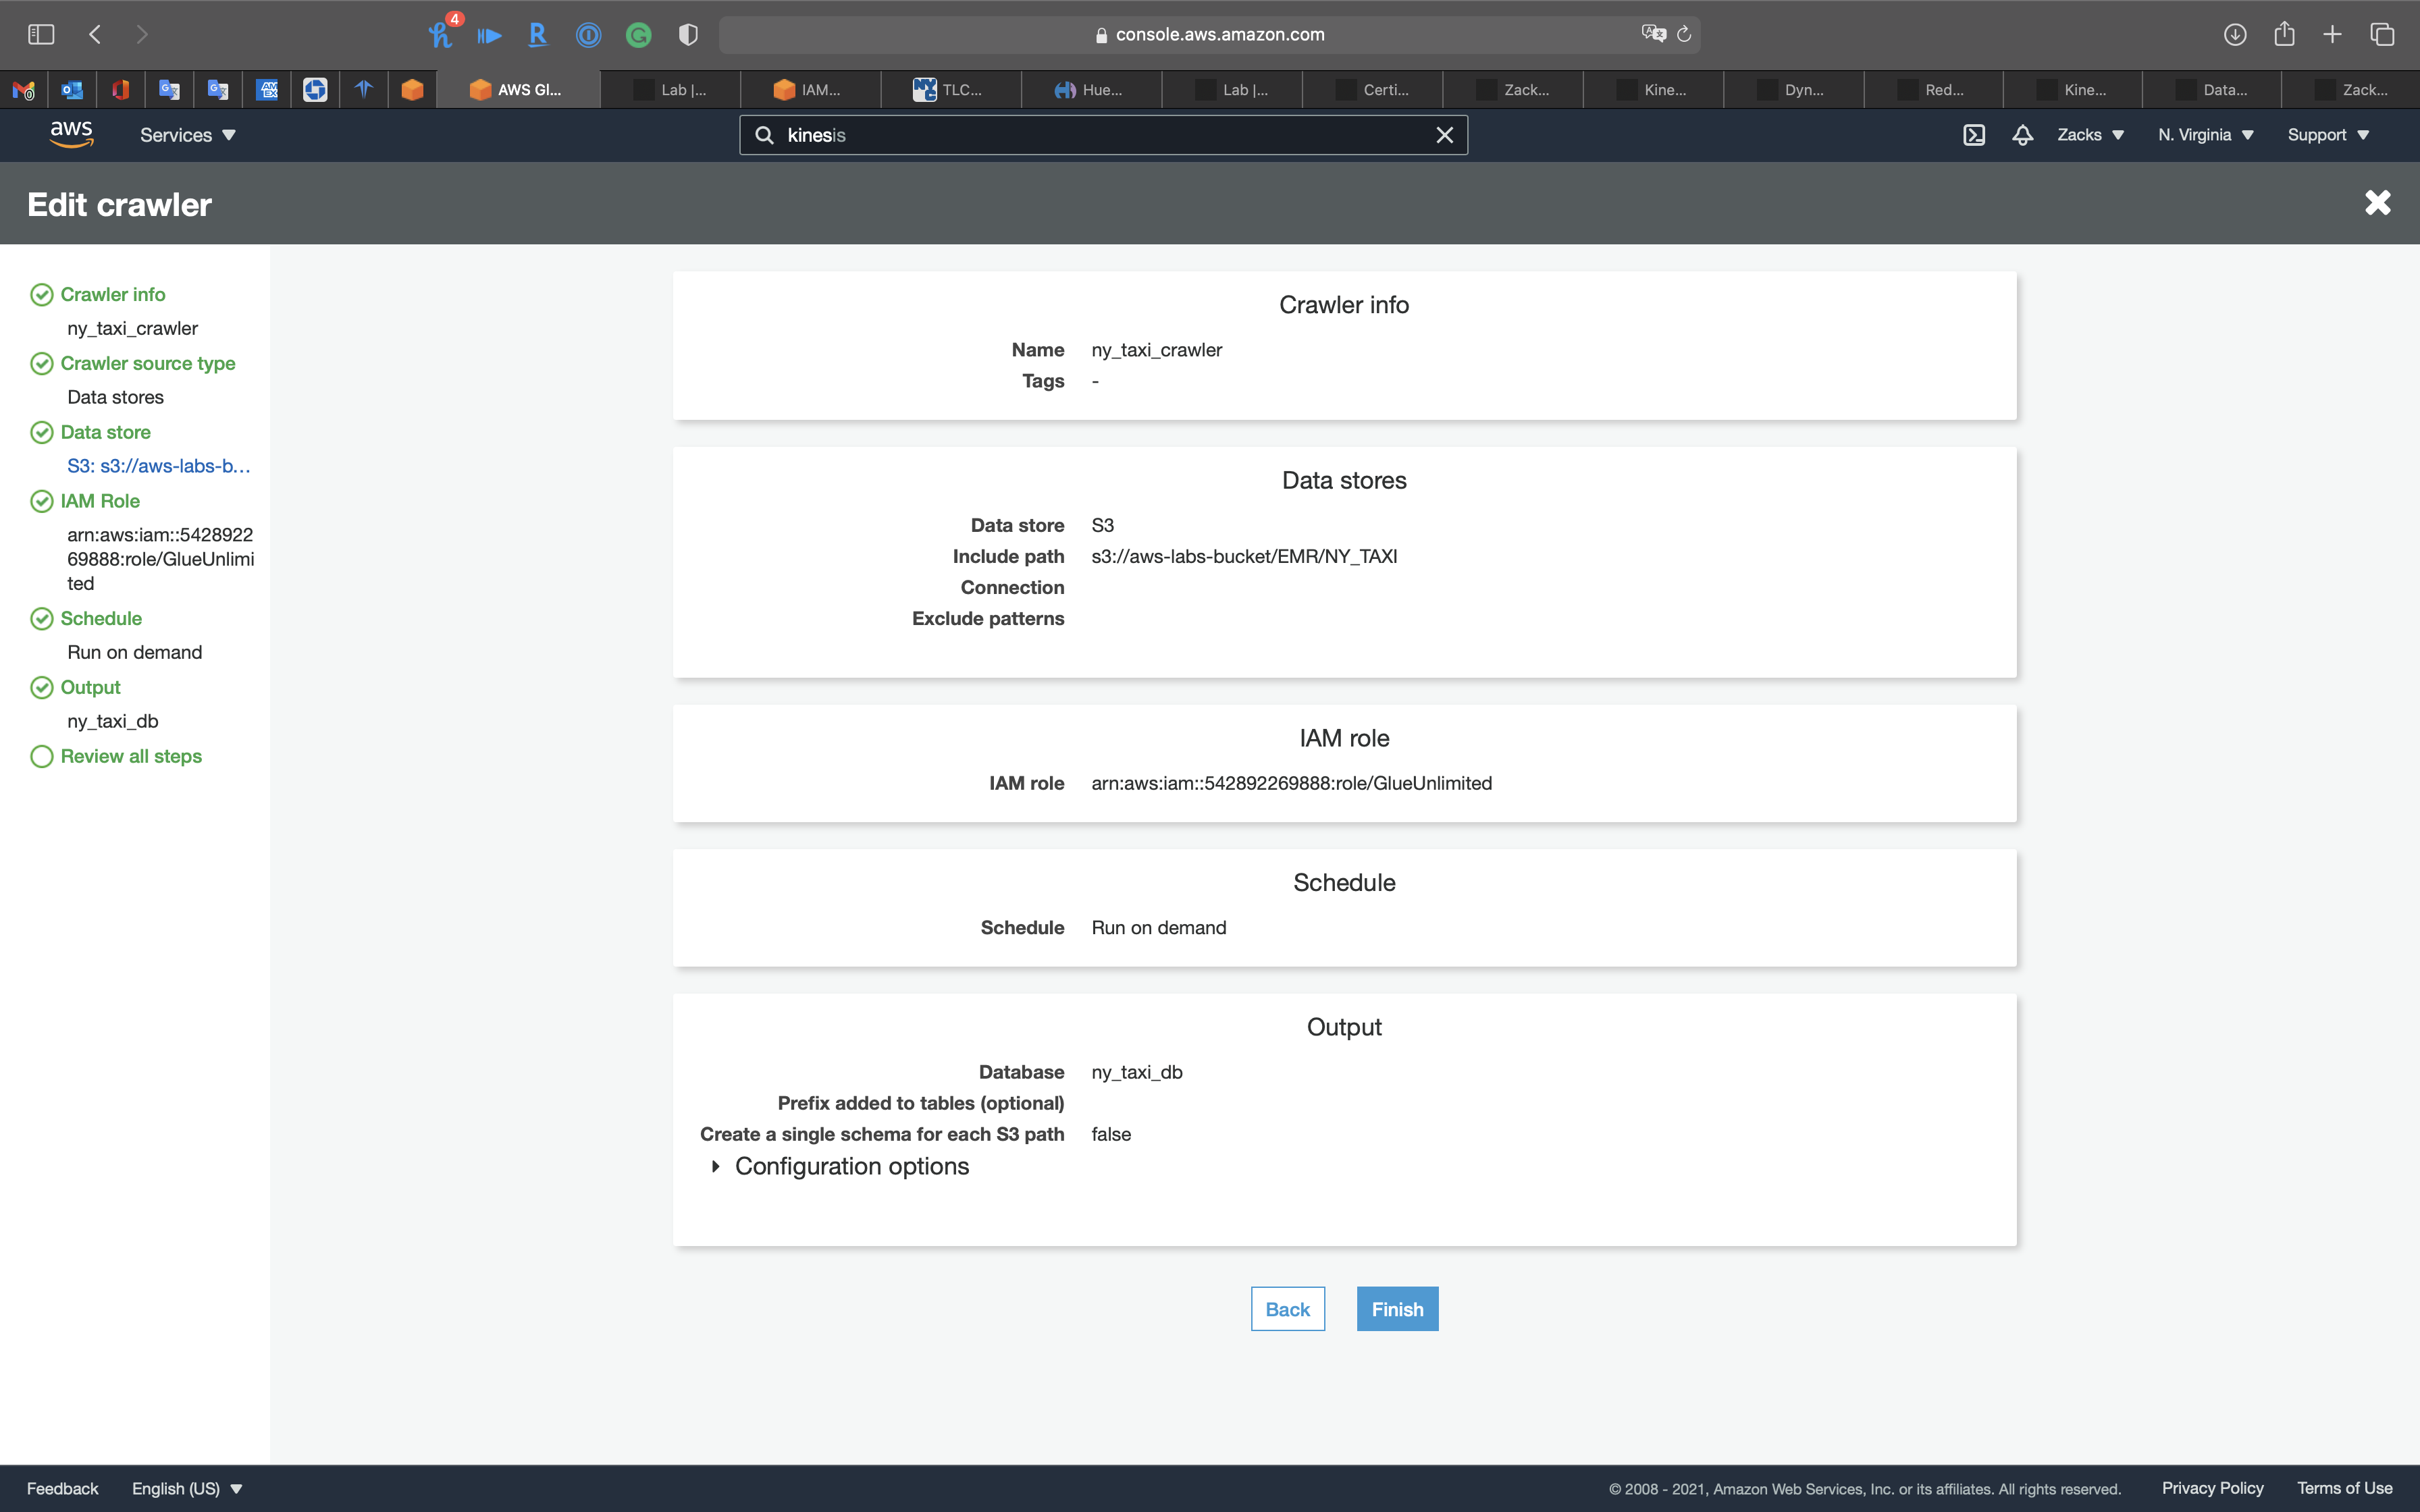Click the Review all steps circle indicator
2420x1512 pixels.
point(41,756)
